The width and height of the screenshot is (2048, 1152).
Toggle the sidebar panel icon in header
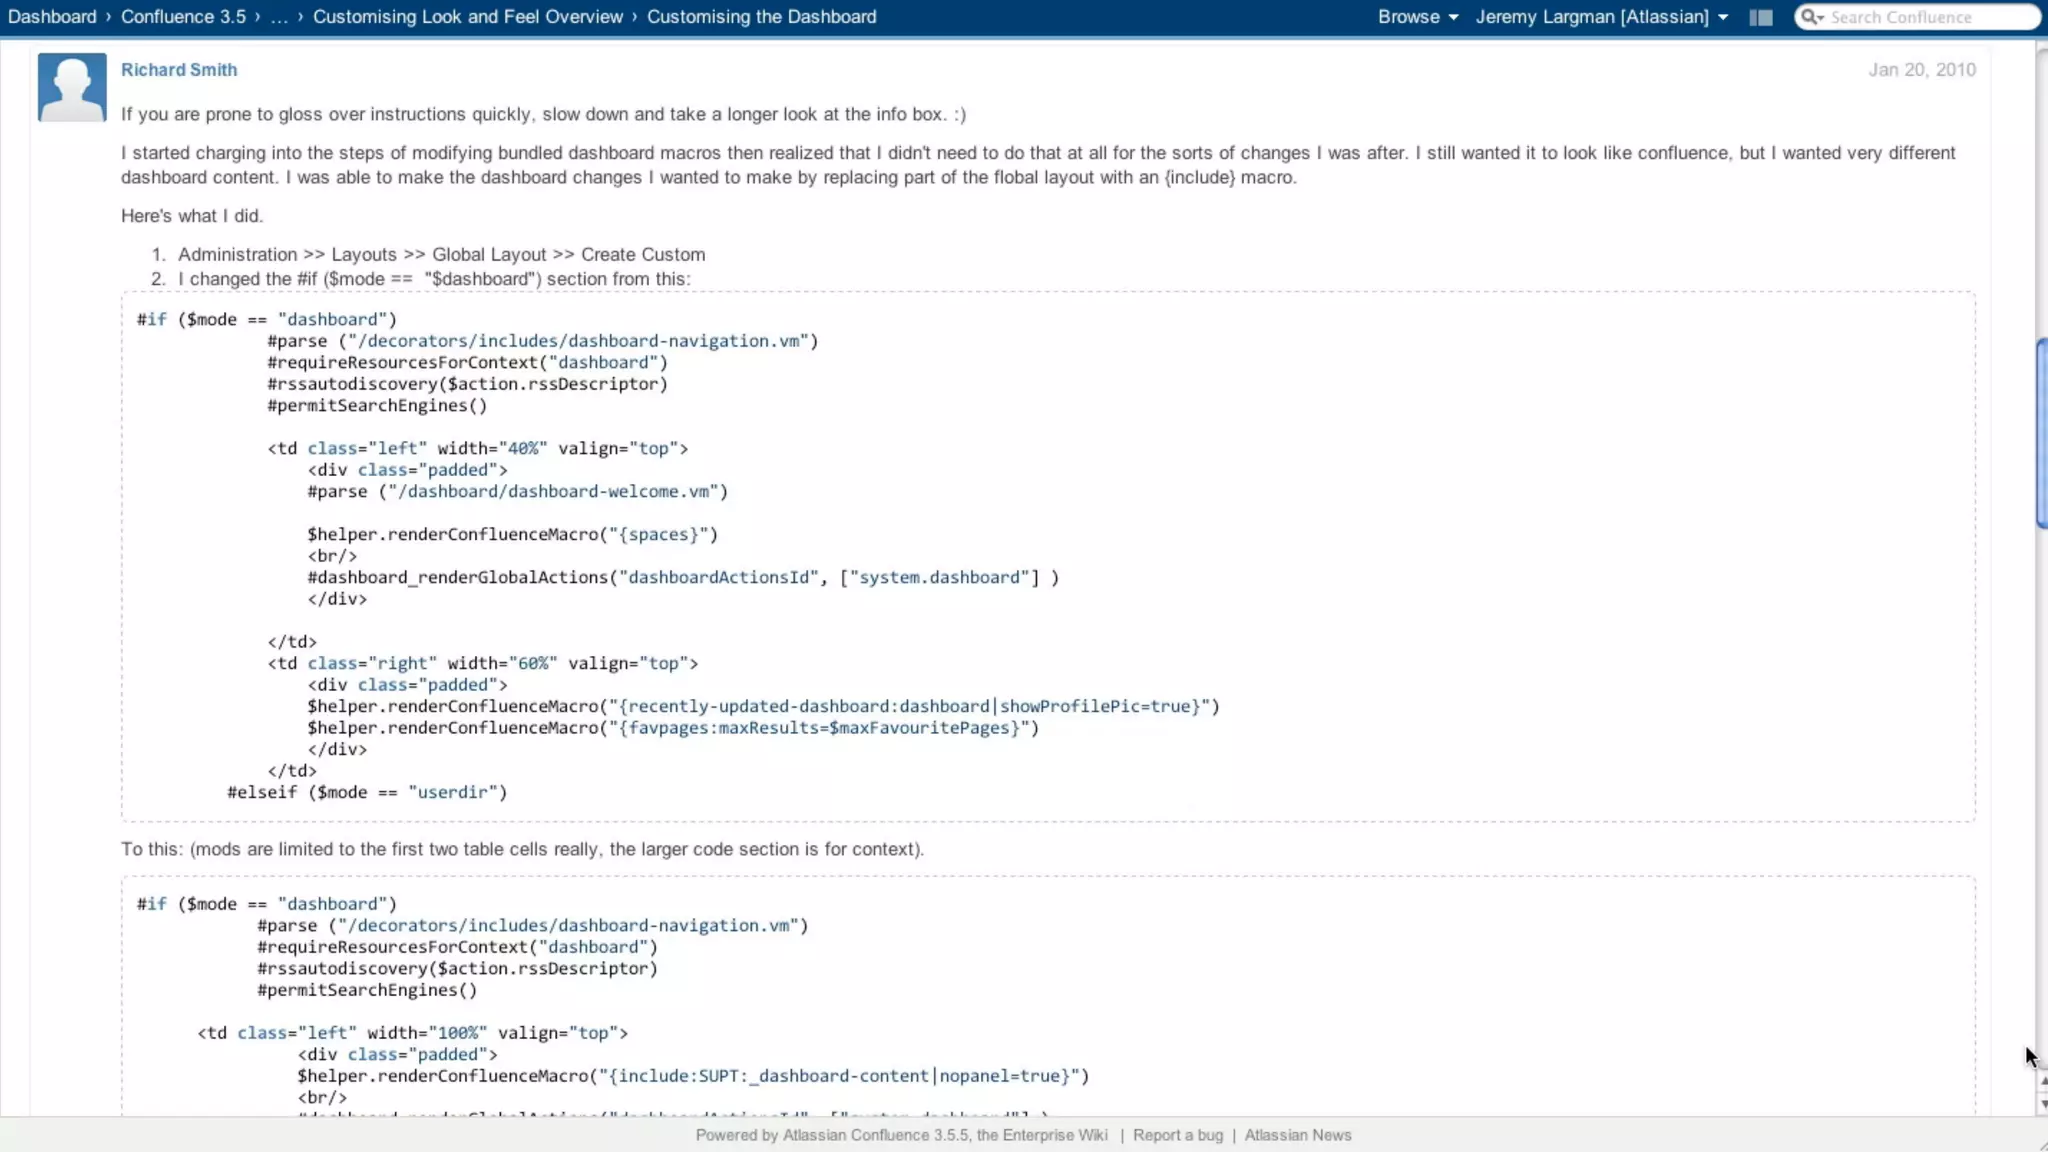point(1761,17)
